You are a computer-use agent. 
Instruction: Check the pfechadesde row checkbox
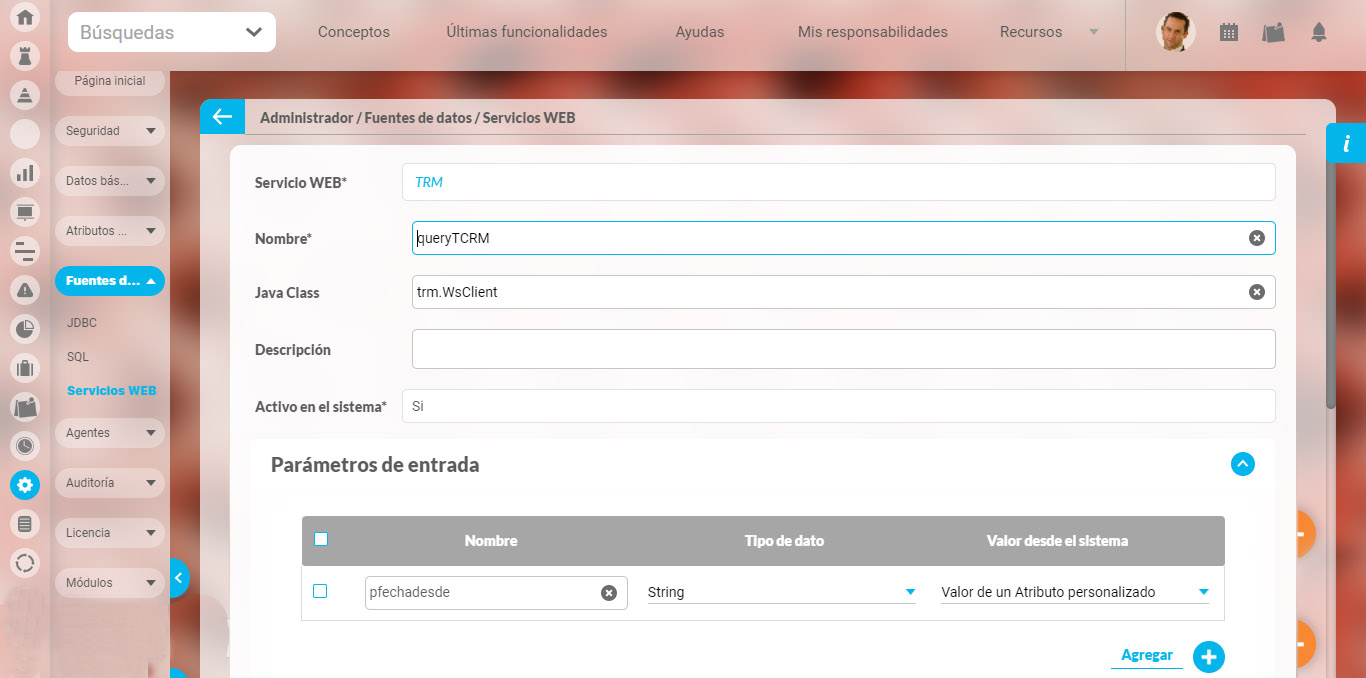click(320, 591)
